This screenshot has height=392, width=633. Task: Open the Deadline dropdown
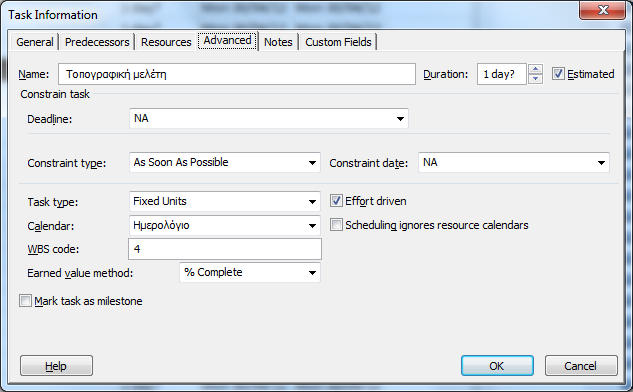(x=400, y=119)
